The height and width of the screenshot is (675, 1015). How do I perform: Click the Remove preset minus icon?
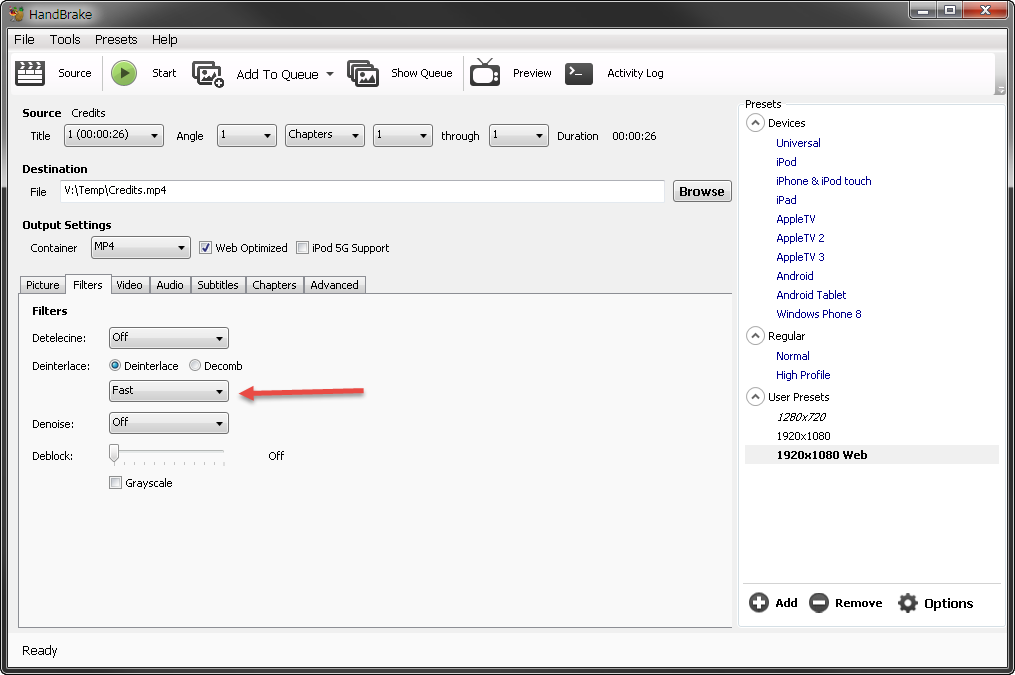819,603
